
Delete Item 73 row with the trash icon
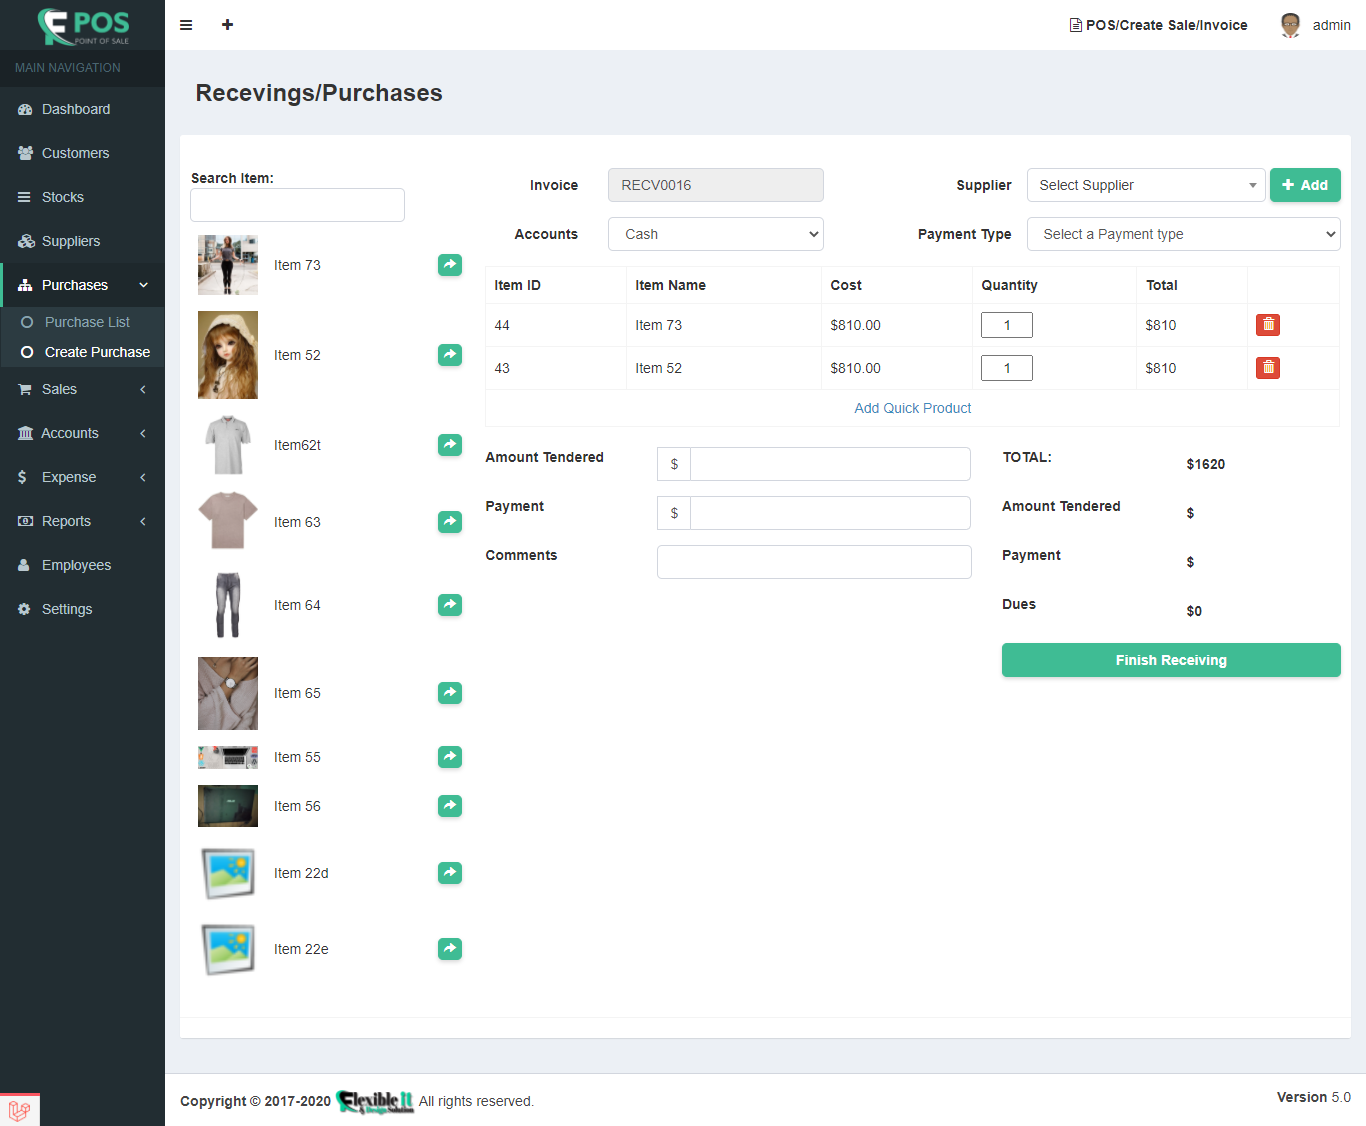1267,324
